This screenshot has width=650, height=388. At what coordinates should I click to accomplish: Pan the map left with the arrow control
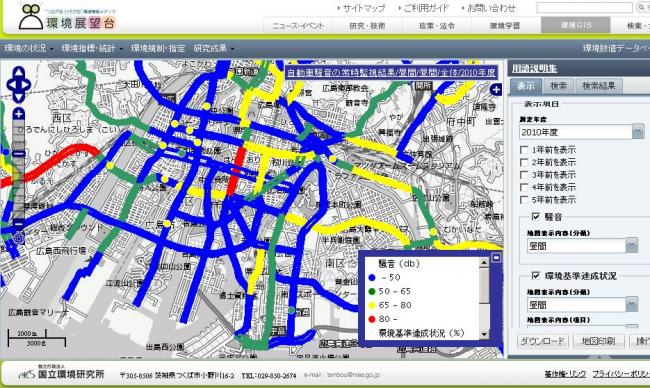(x=11, y=85)
